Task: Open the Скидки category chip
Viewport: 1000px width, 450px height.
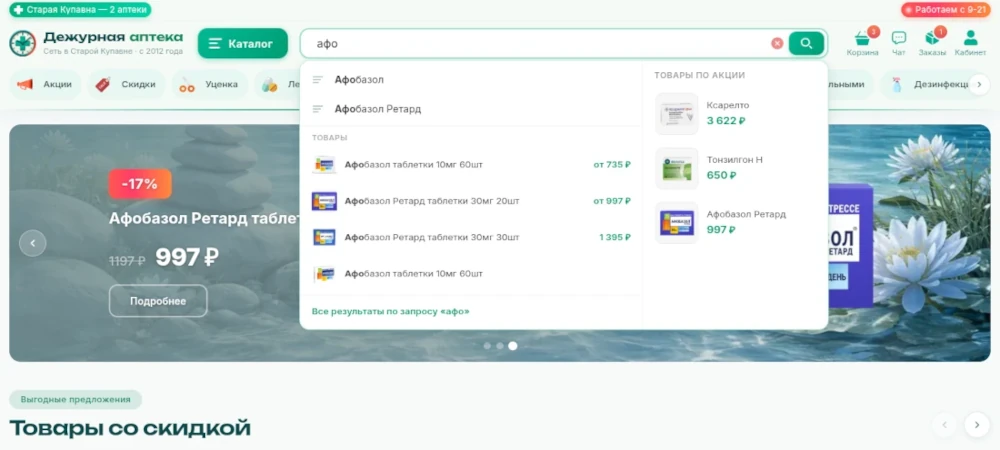Action: [x=126, y=84]
